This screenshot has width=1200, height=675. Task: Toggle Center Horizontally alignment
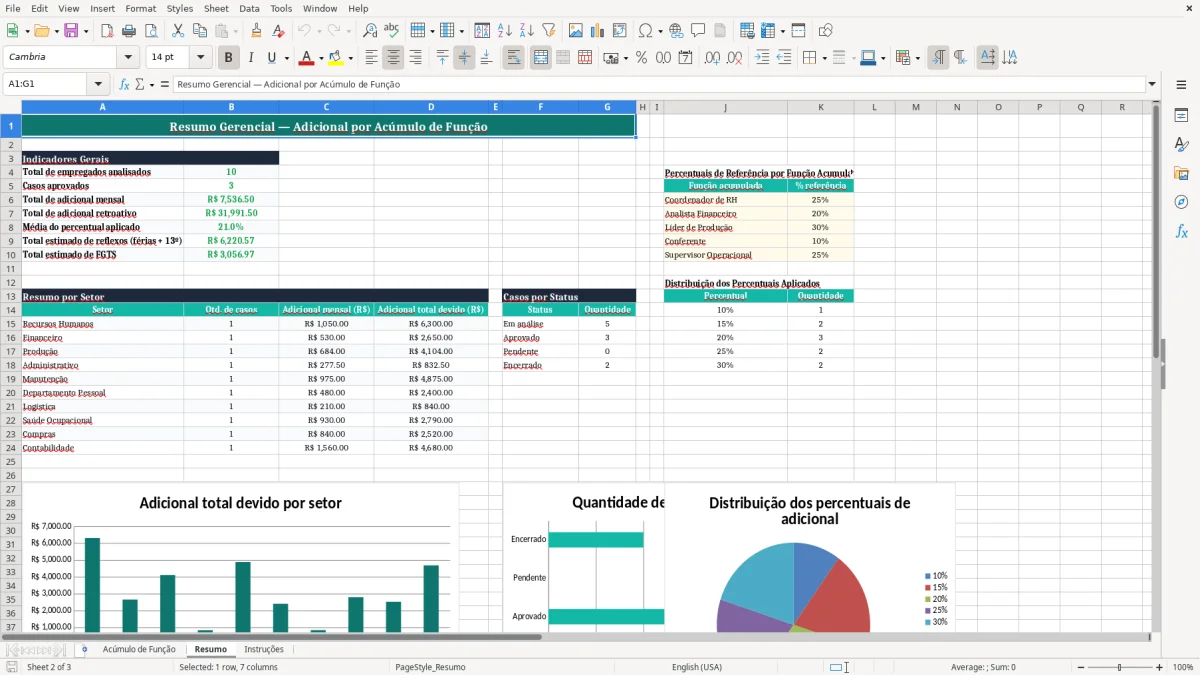(x=393, y=58)
